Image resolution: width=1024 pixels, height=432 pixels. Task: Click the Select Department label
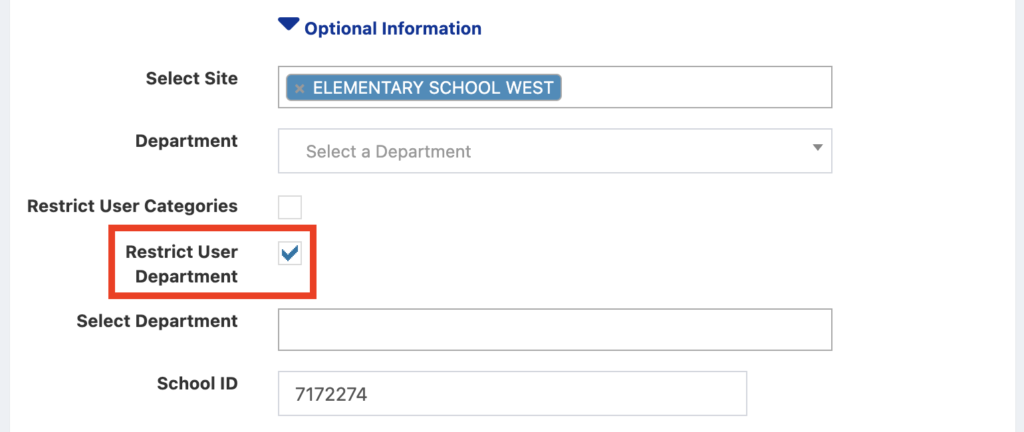pos(156,321)
